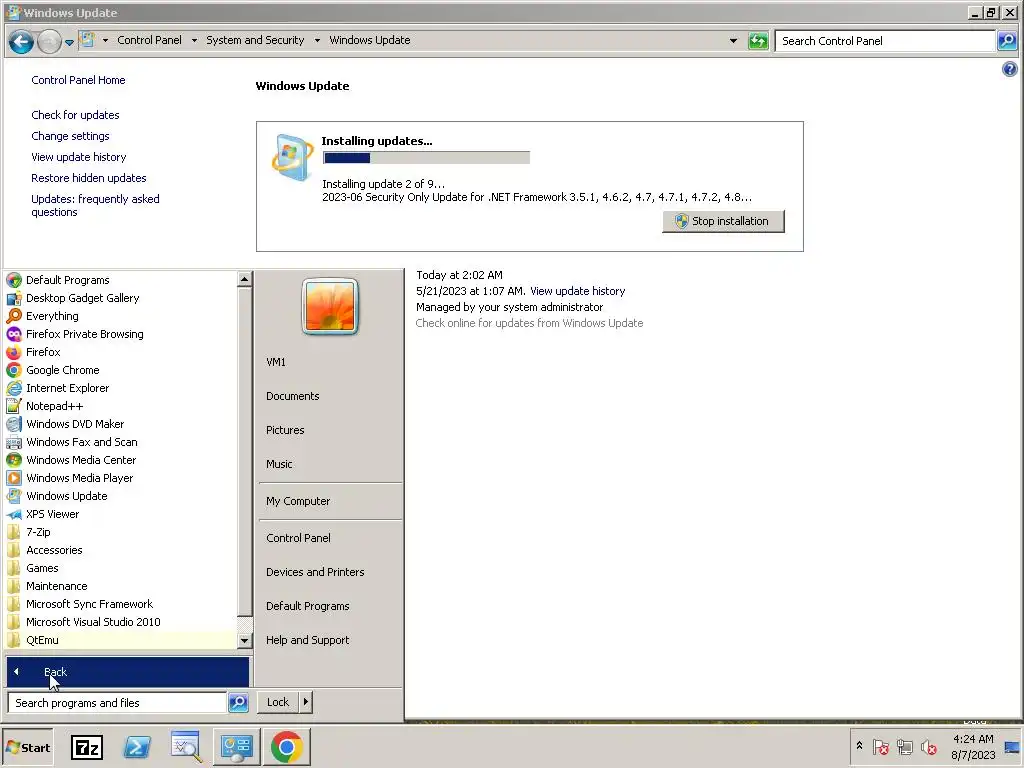
Task: Click the network status tray icon
Action: pos(904,747)
